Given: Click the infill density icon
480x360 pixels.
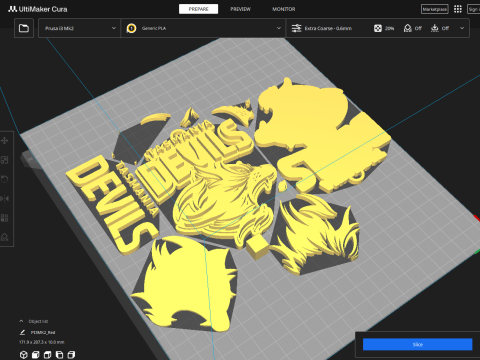Looking at the screenshot, I should click(378, 28).
